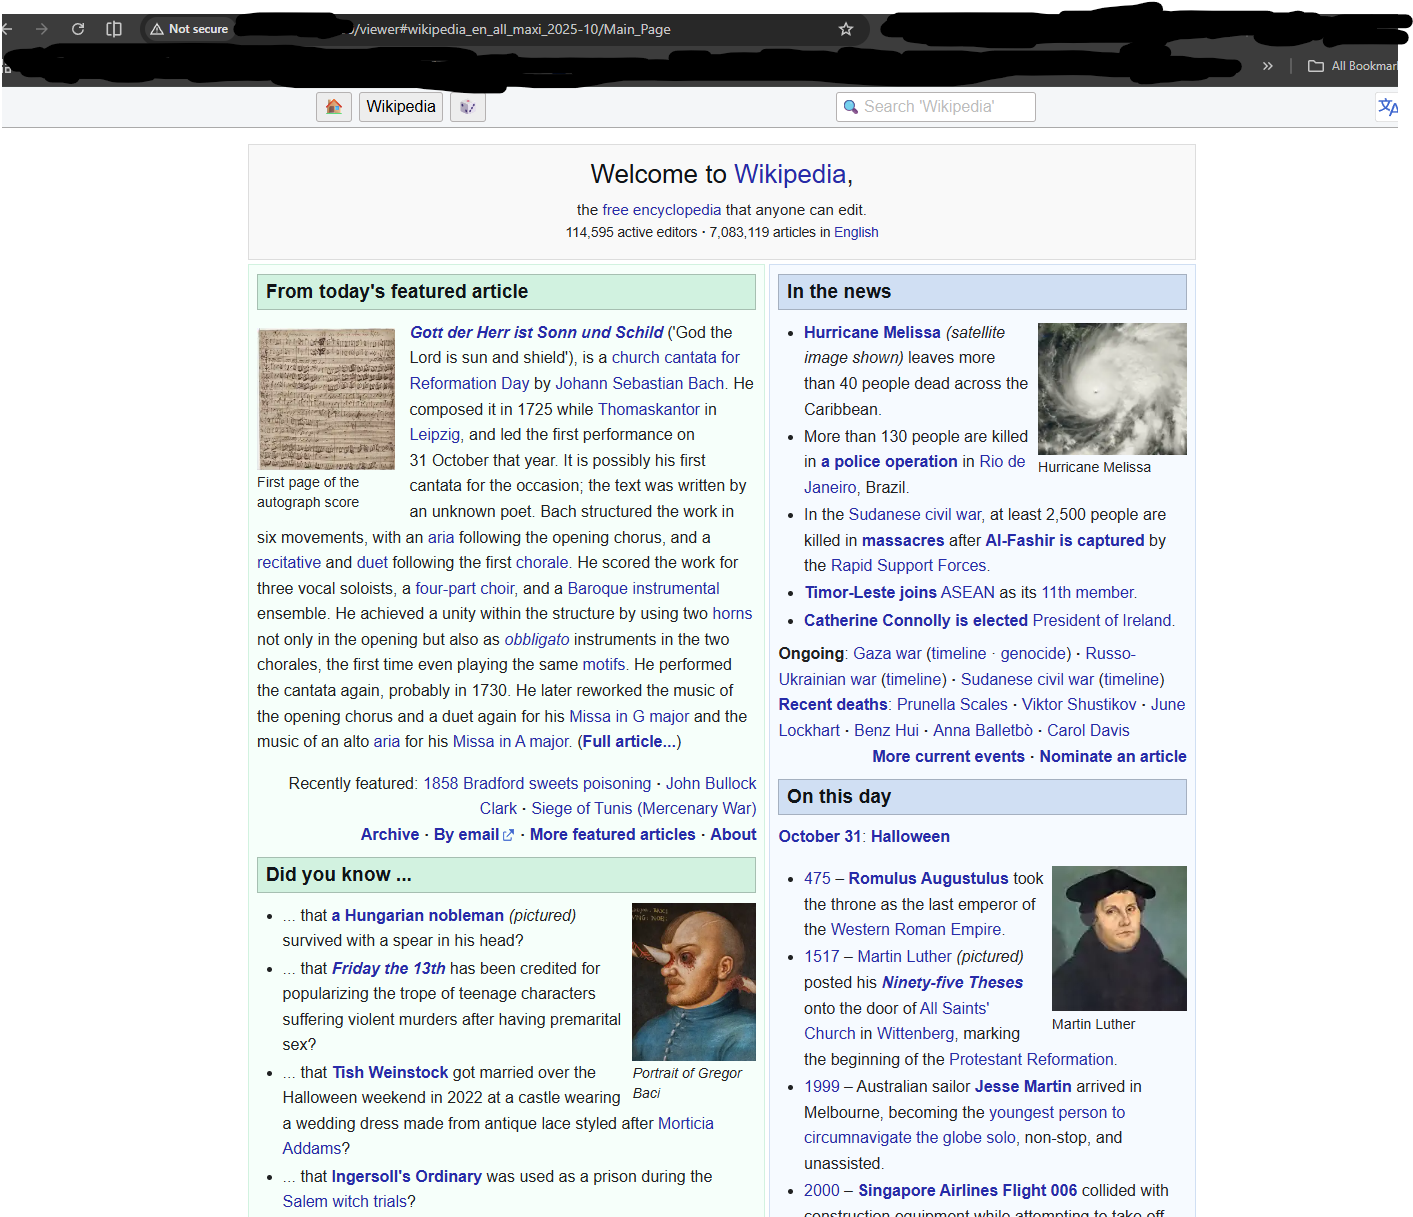Click the Kiwix home icon button
This screenshot has width=1413, height=1217.
point(334,107)
